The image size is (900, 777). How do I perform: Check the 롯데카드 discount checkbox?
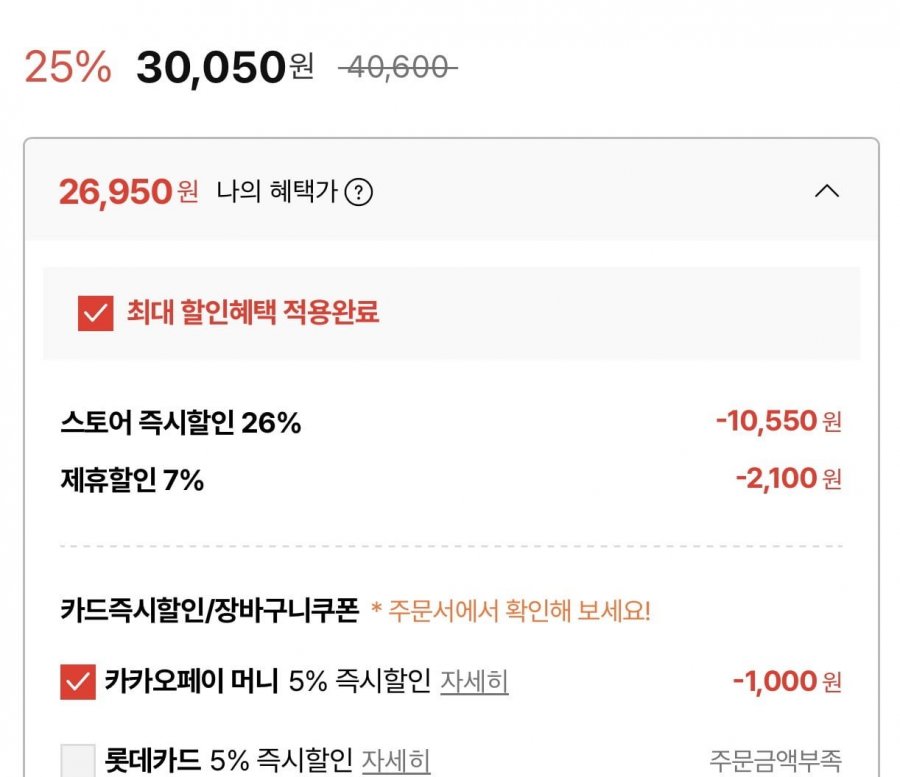[x=78, y=760]
